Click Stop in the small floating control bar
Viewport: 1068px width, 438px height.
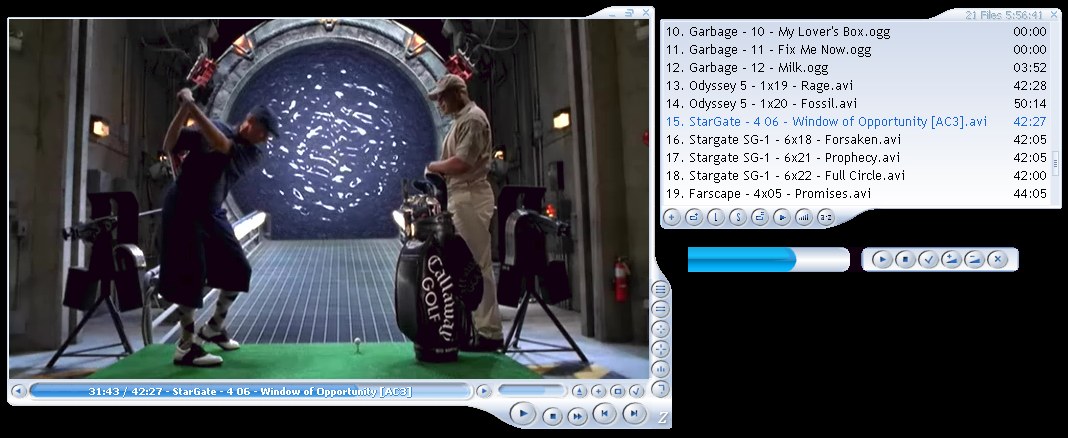905,260
